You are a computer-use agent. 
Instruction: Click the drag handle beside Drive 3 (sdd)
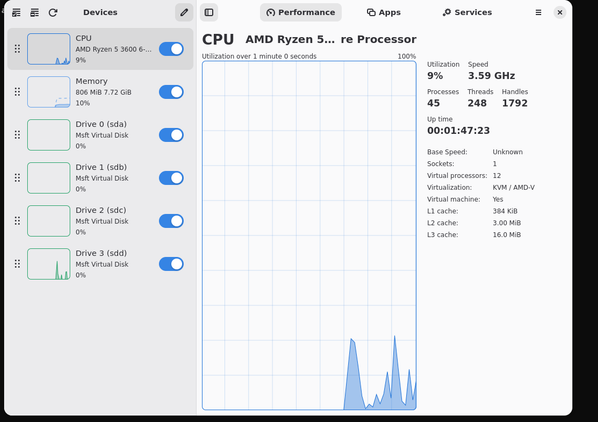17,264
